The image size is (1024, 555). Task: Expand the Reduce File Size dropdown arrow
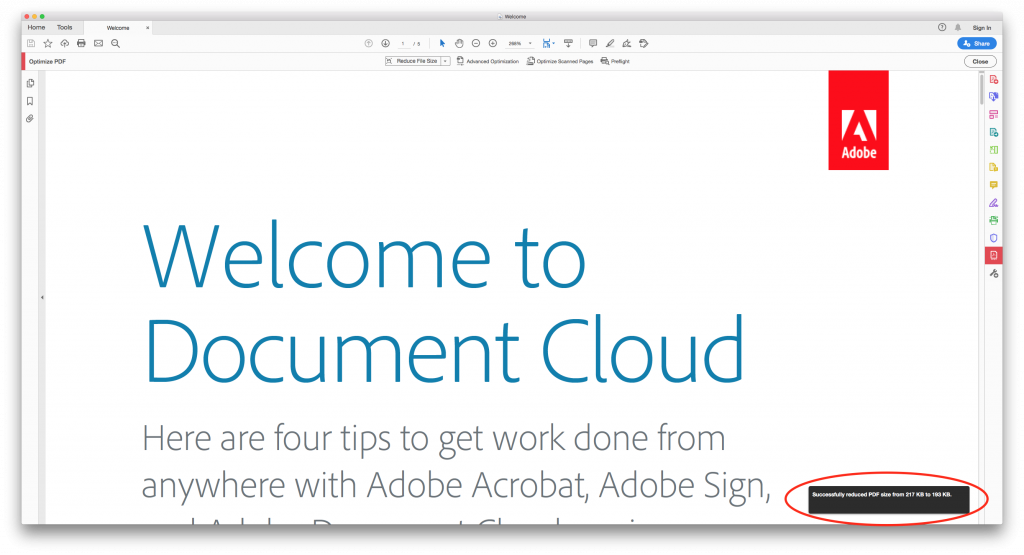(x=445, y=61)
